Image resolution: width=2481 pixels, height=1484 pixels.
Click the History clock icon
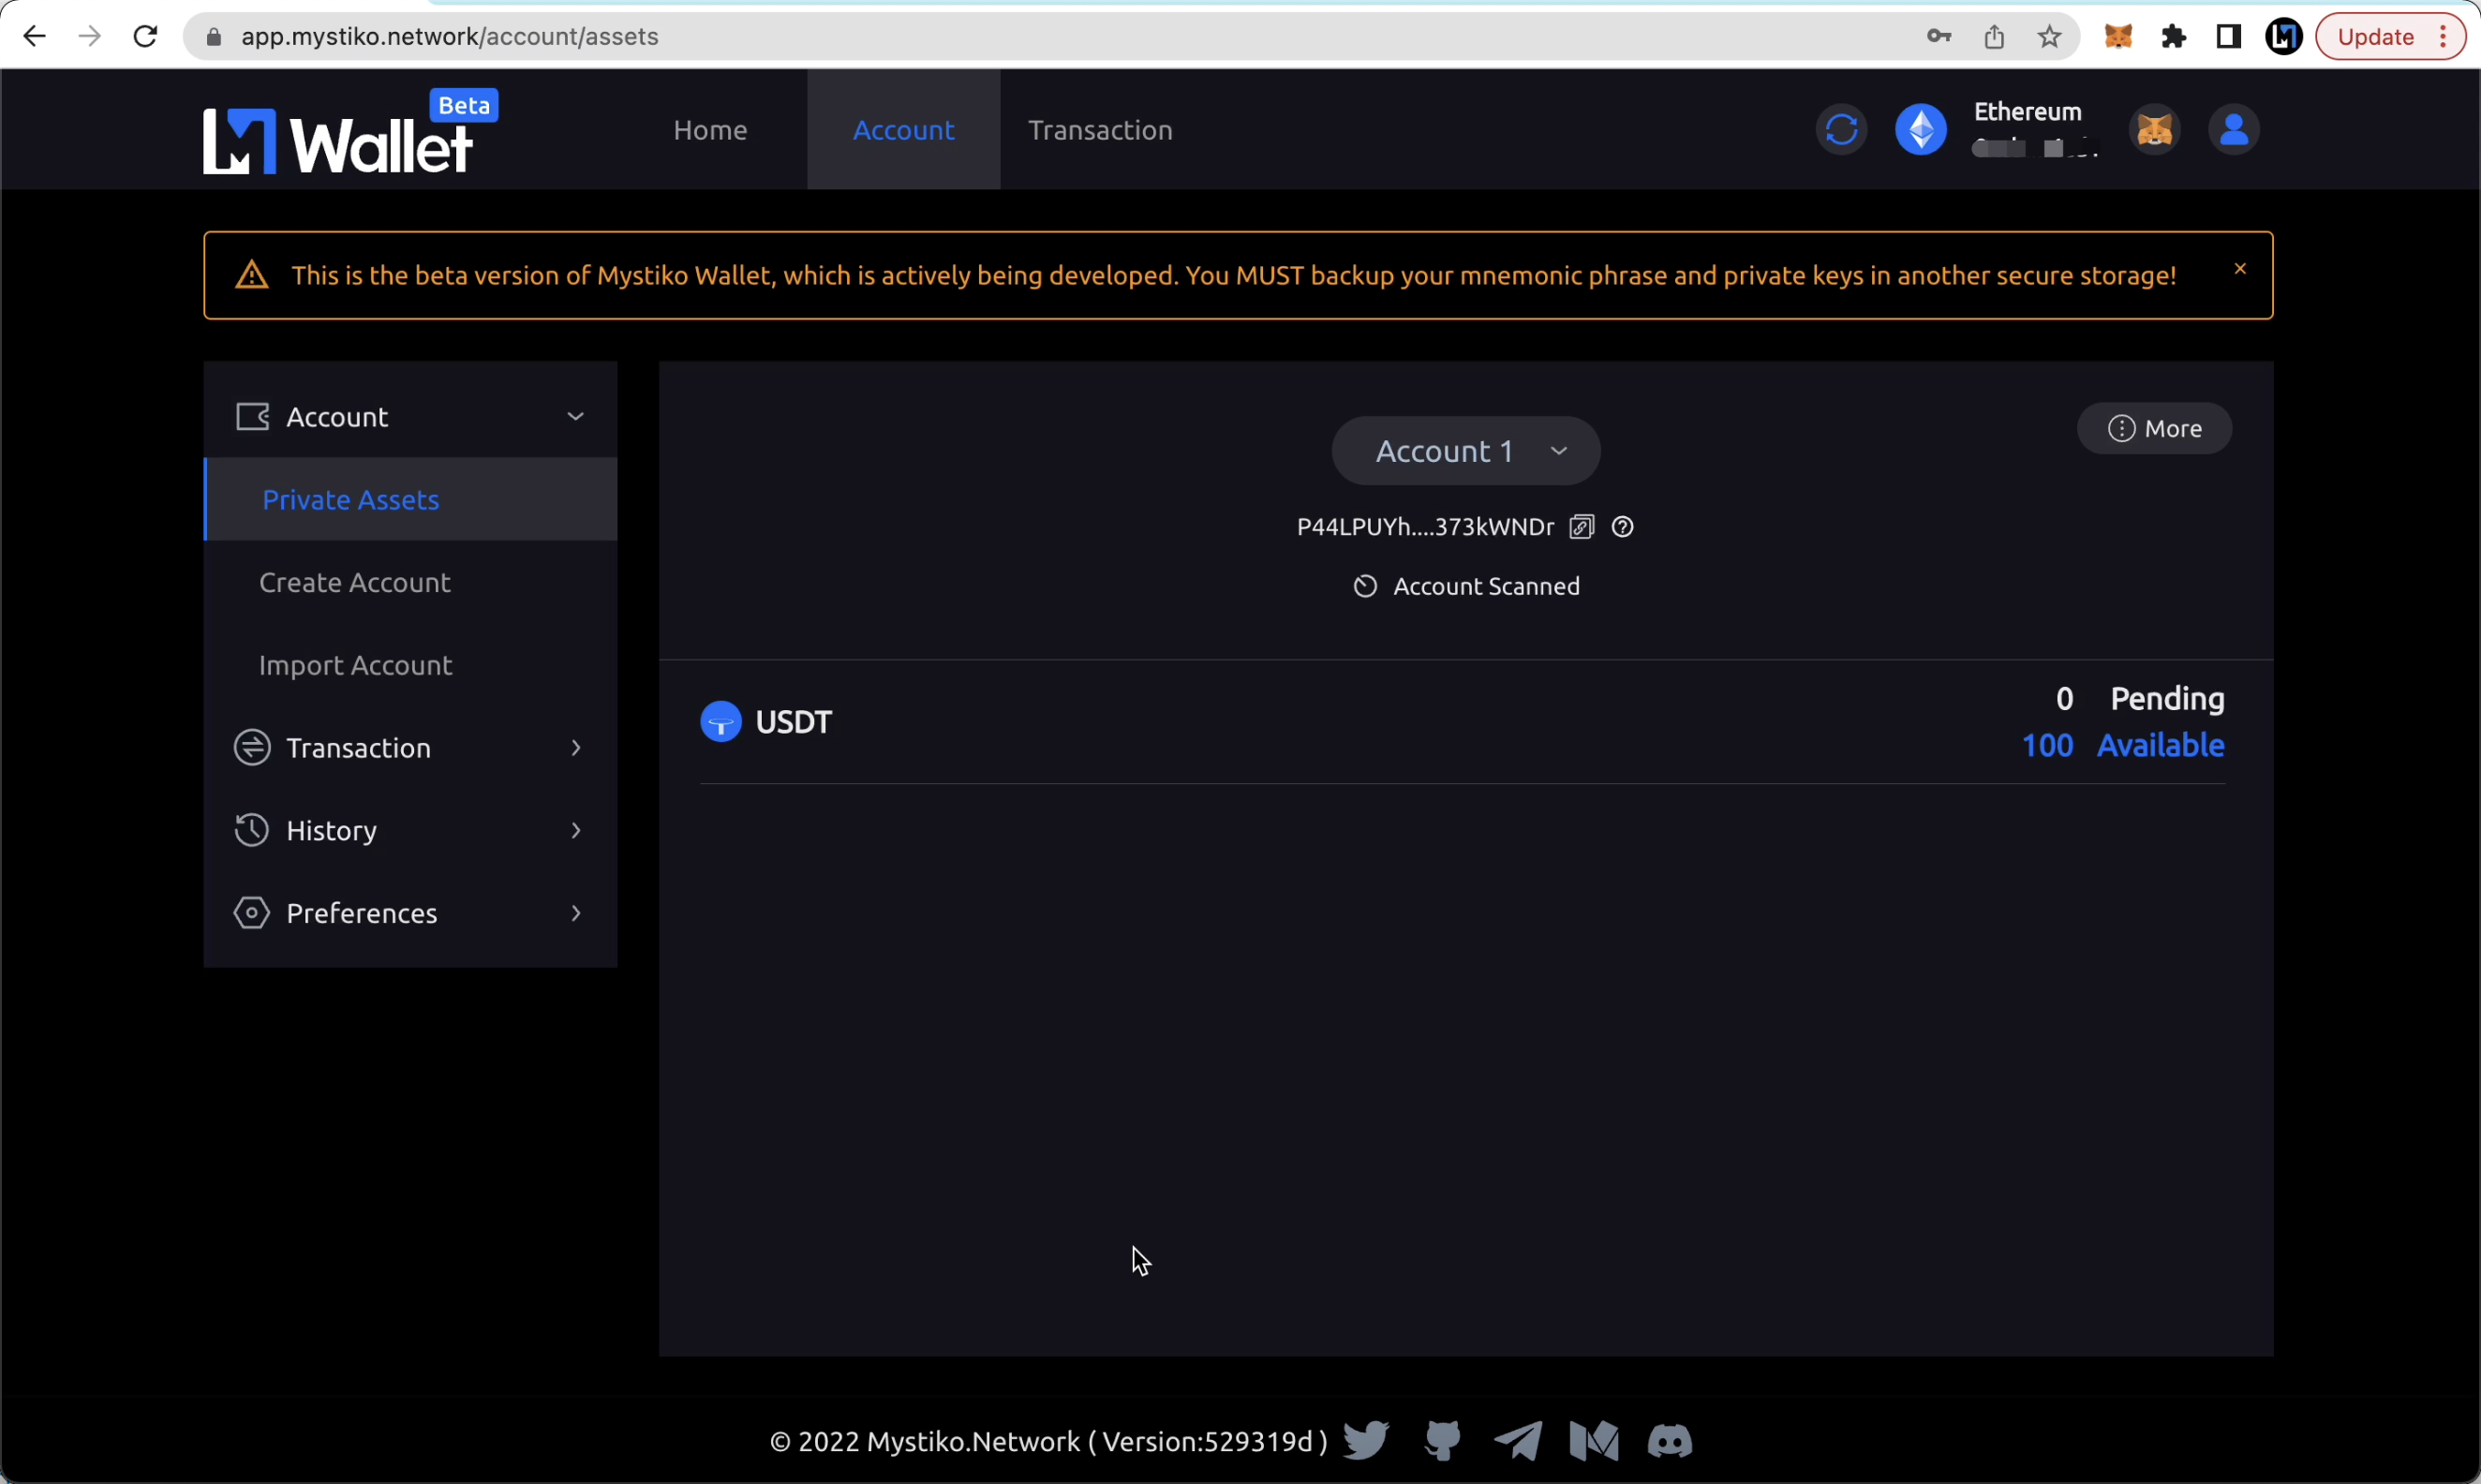[252, 830]
